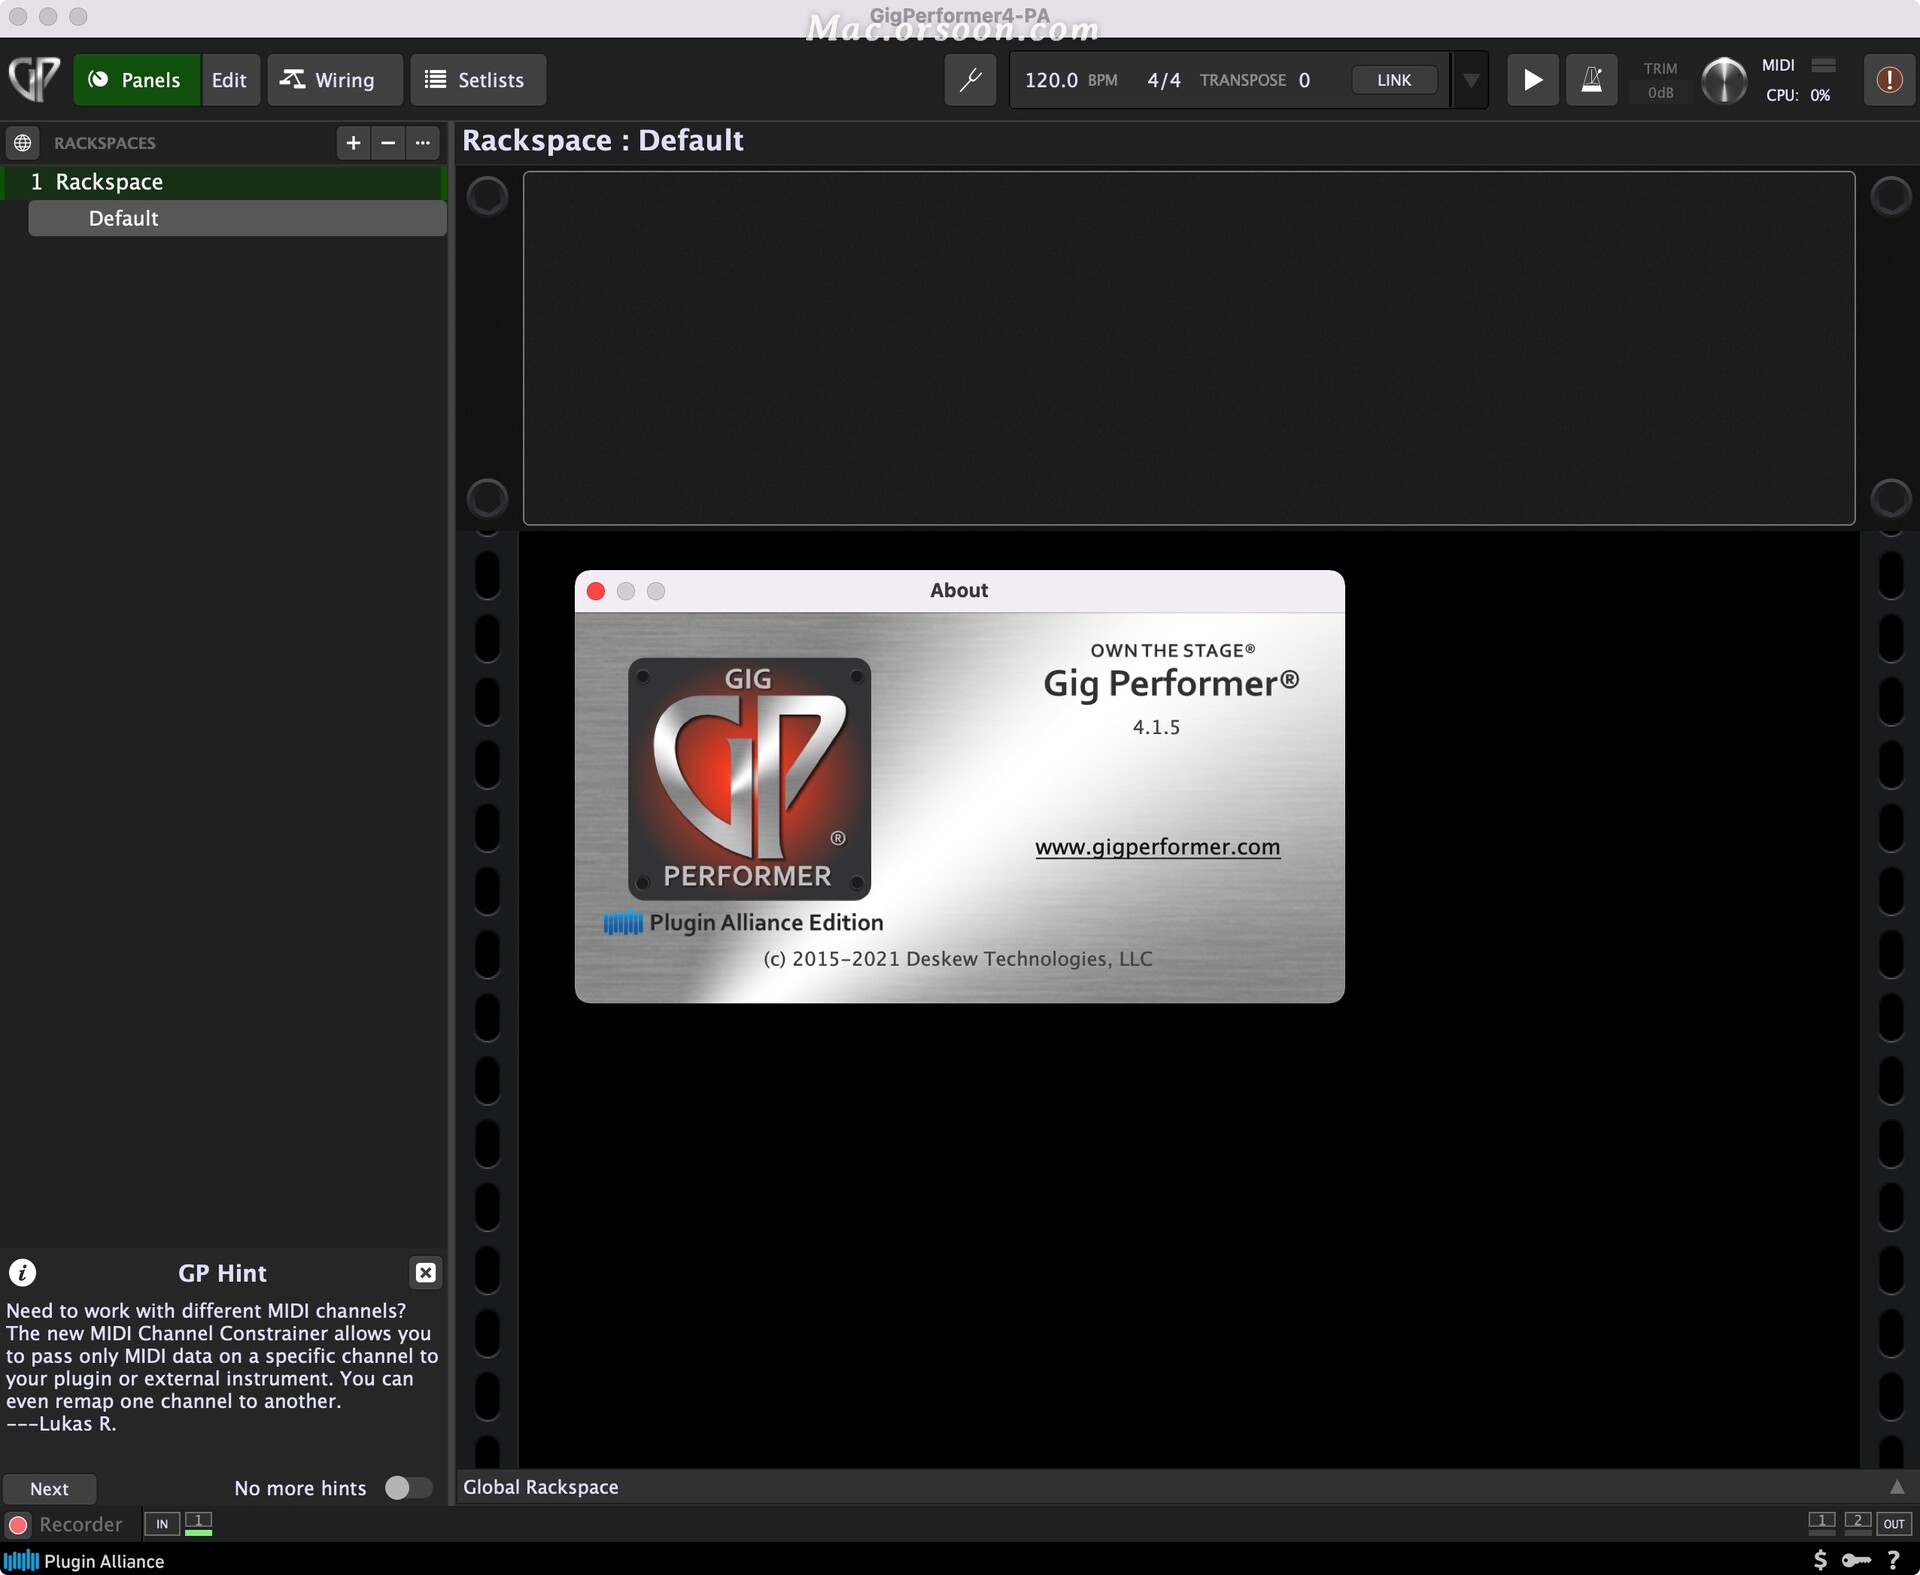
Task: Click the Wiring view icon
Action: [327, 78]
